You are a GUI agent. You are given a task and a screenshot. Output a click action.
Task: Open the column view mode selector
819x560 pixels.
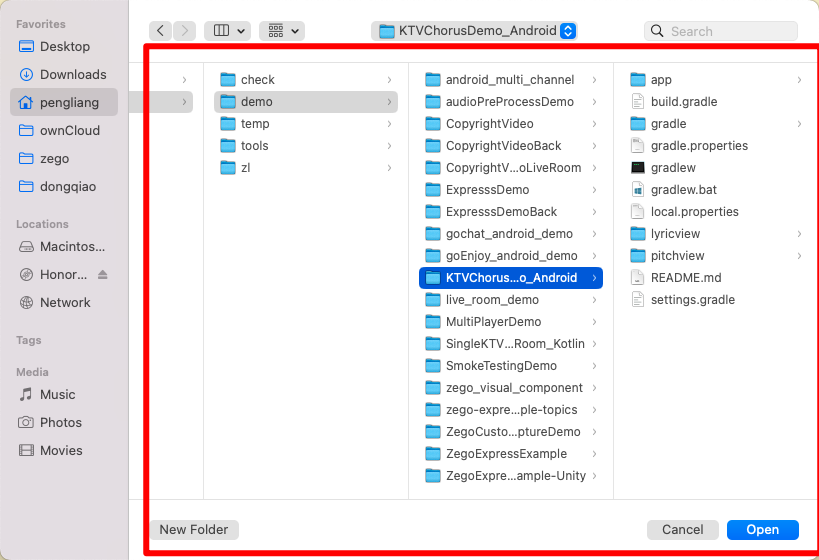[227, 31]
